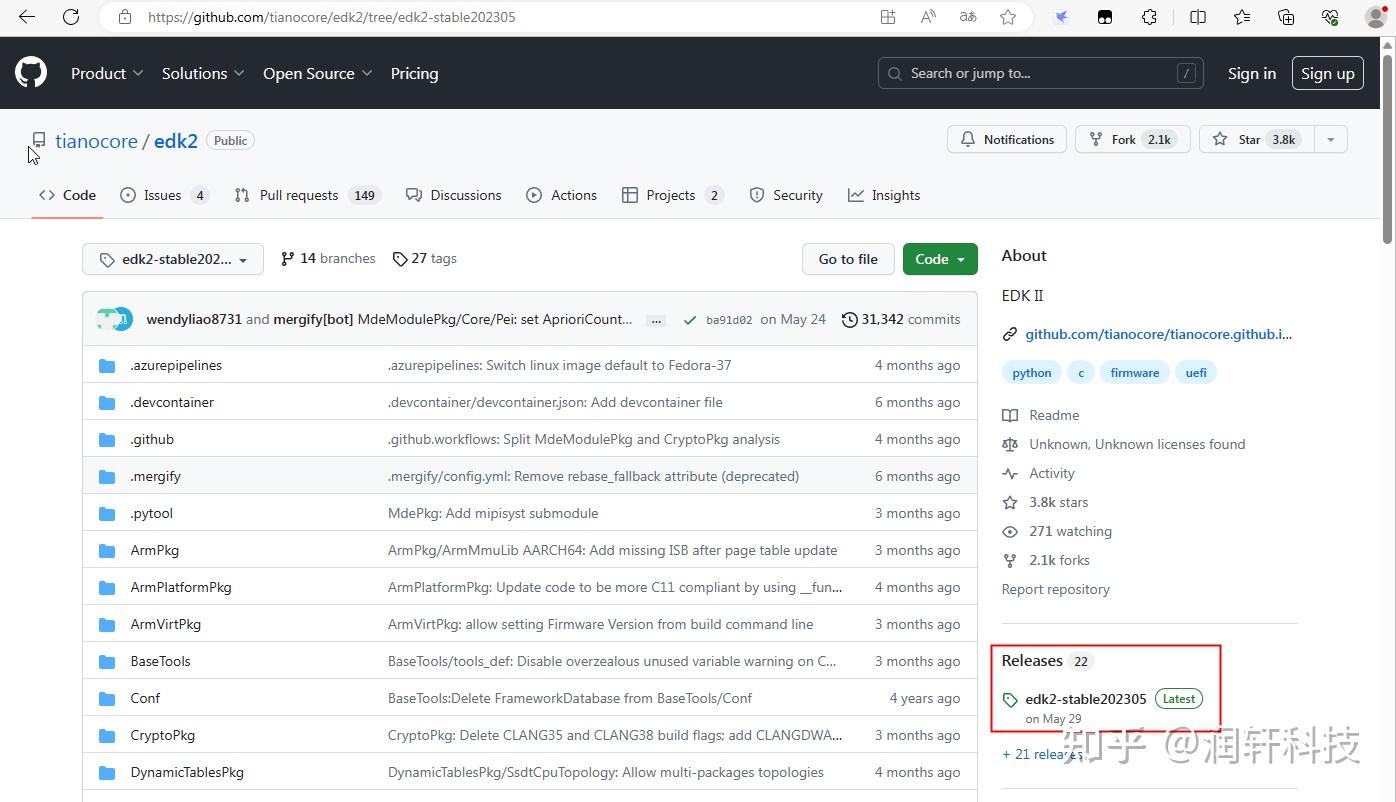Click the firmware topic tag

pyautogui.click(x=1134, y=373)
